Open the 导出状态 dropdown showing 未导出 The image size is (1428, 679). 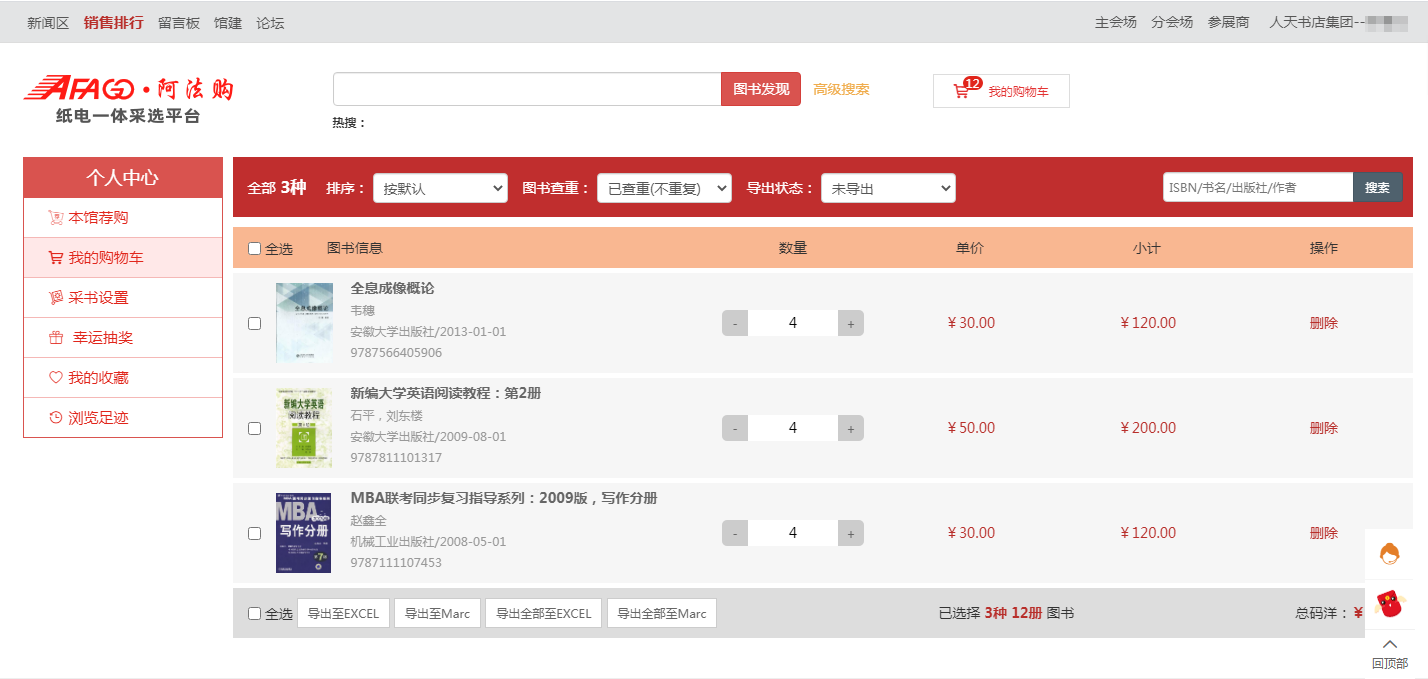pyautogui.click(x=888, y=188)
